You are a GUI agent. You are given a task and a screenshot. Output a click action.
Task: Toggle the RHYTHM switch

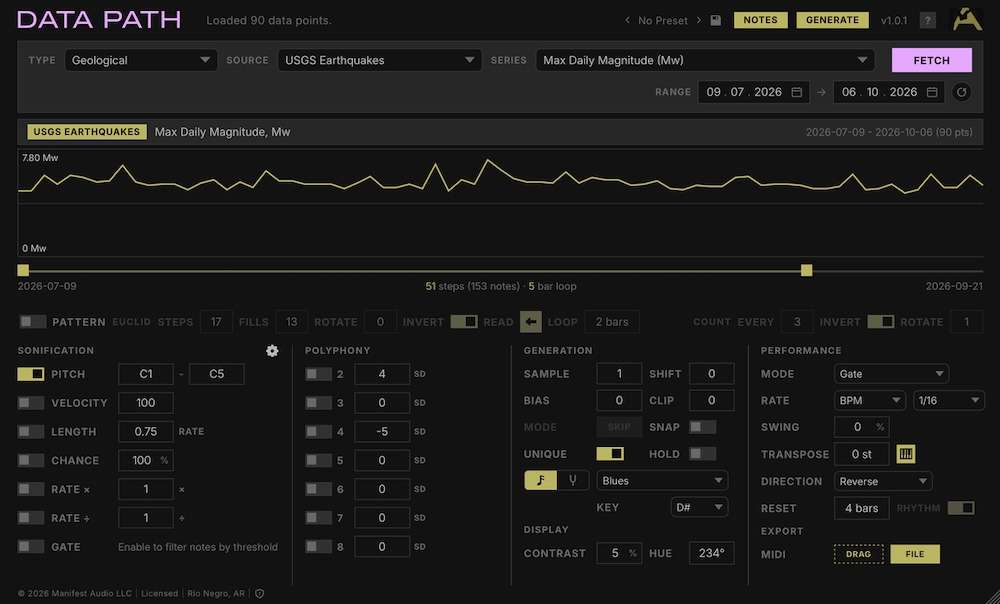tap(961, 508)
